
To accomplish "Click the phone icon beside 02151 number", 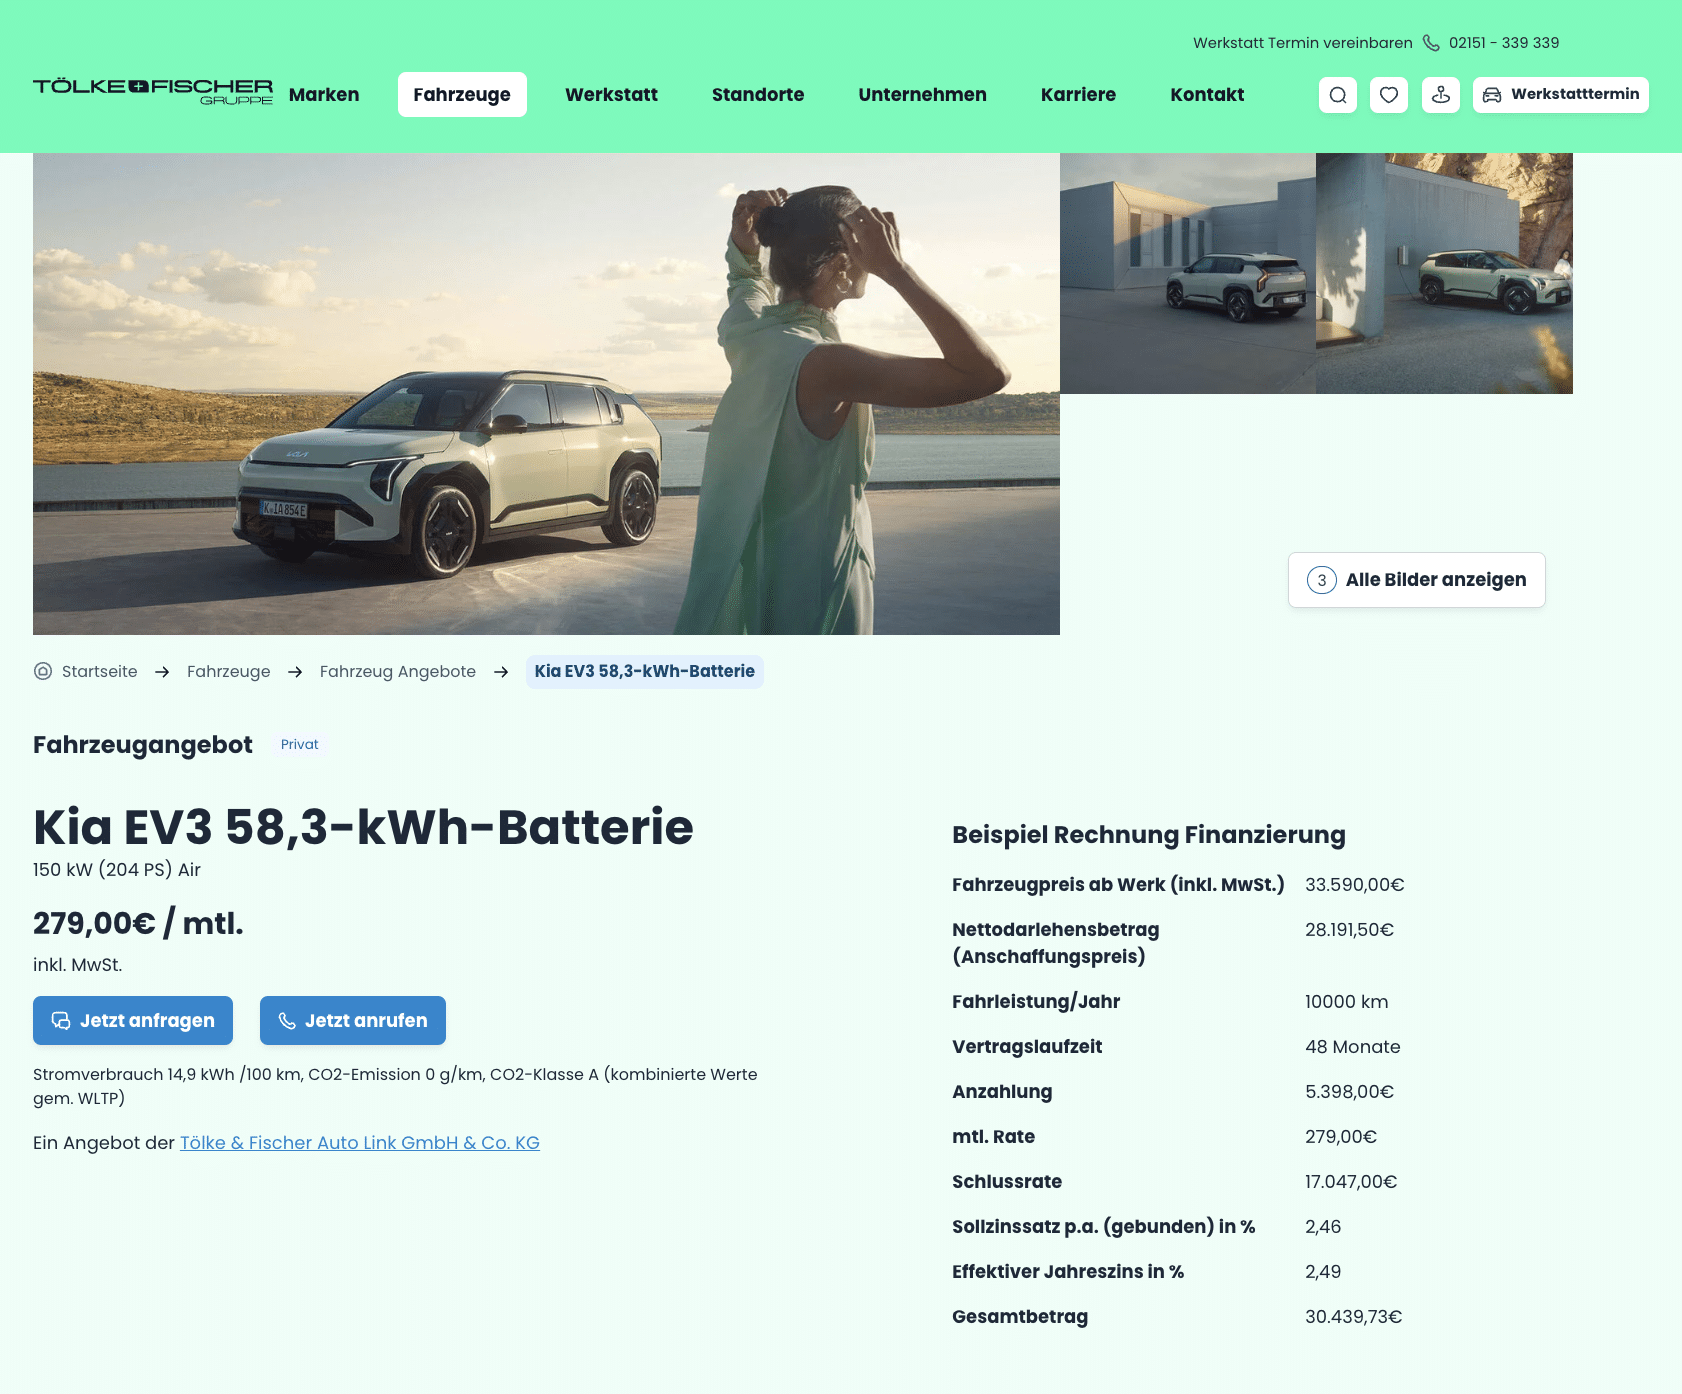I will coord(1431,43).
